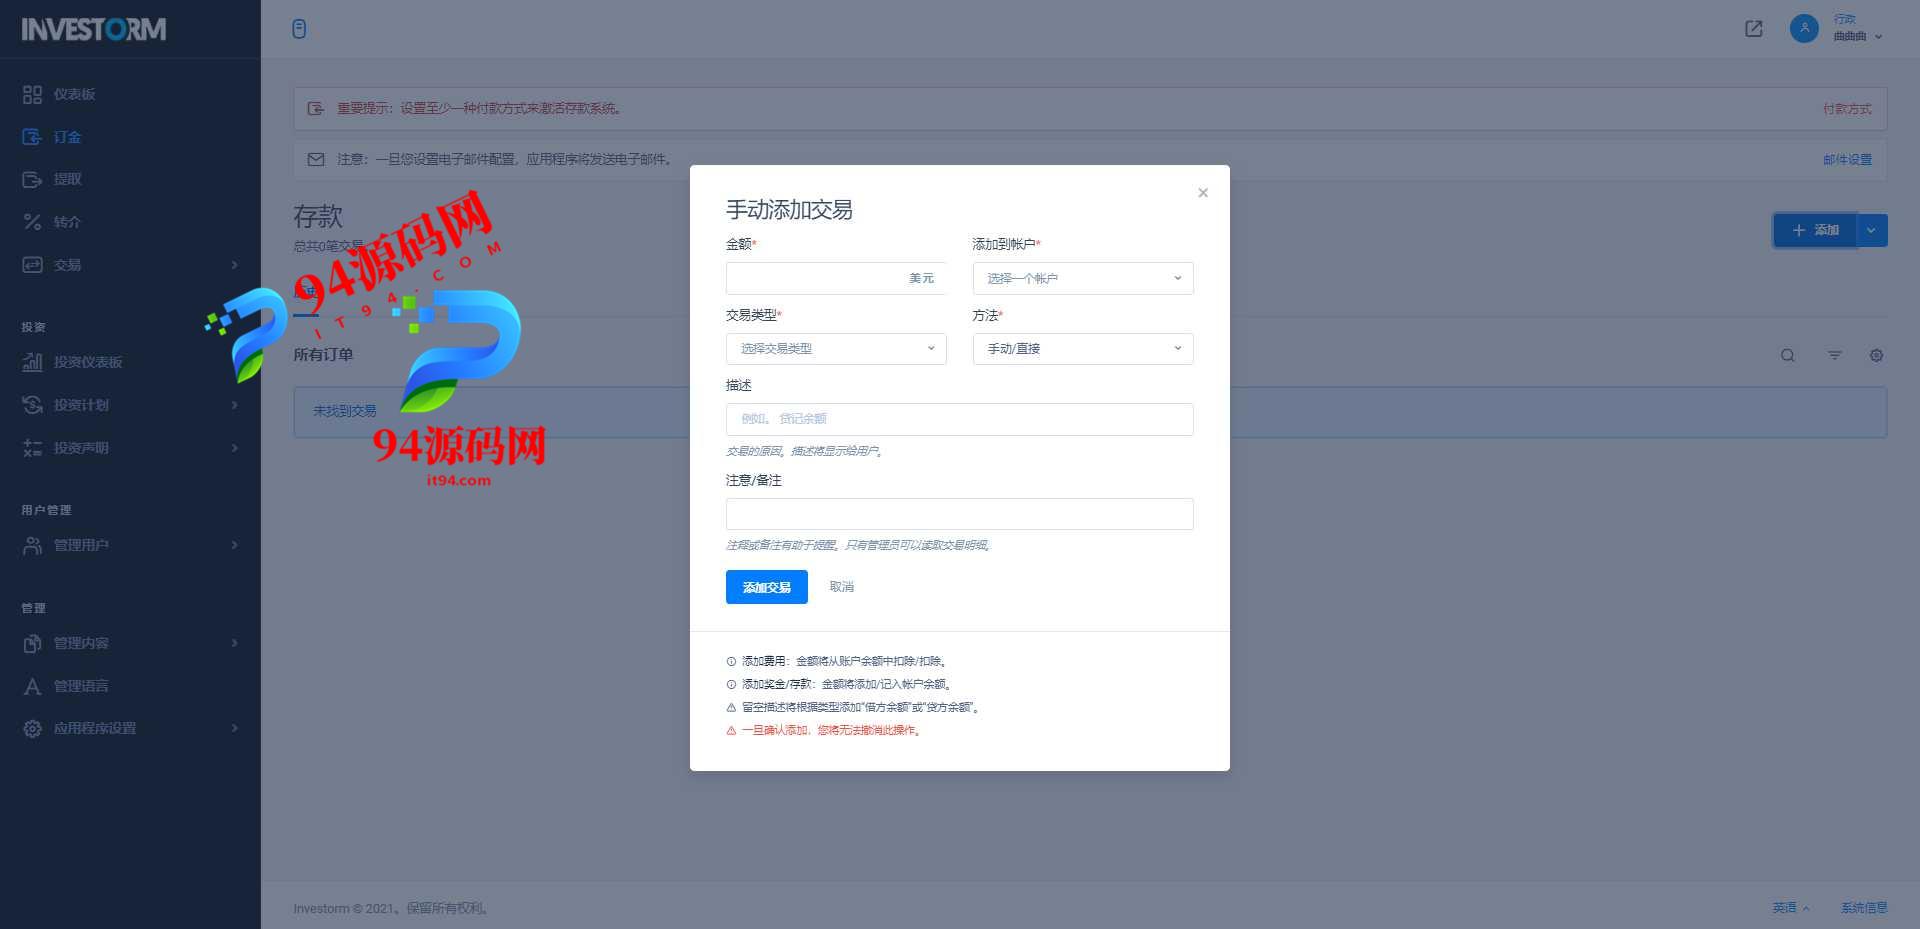Close the manual add transaction dialog
Screen dimensions: 1920x929
point(1203,193)
